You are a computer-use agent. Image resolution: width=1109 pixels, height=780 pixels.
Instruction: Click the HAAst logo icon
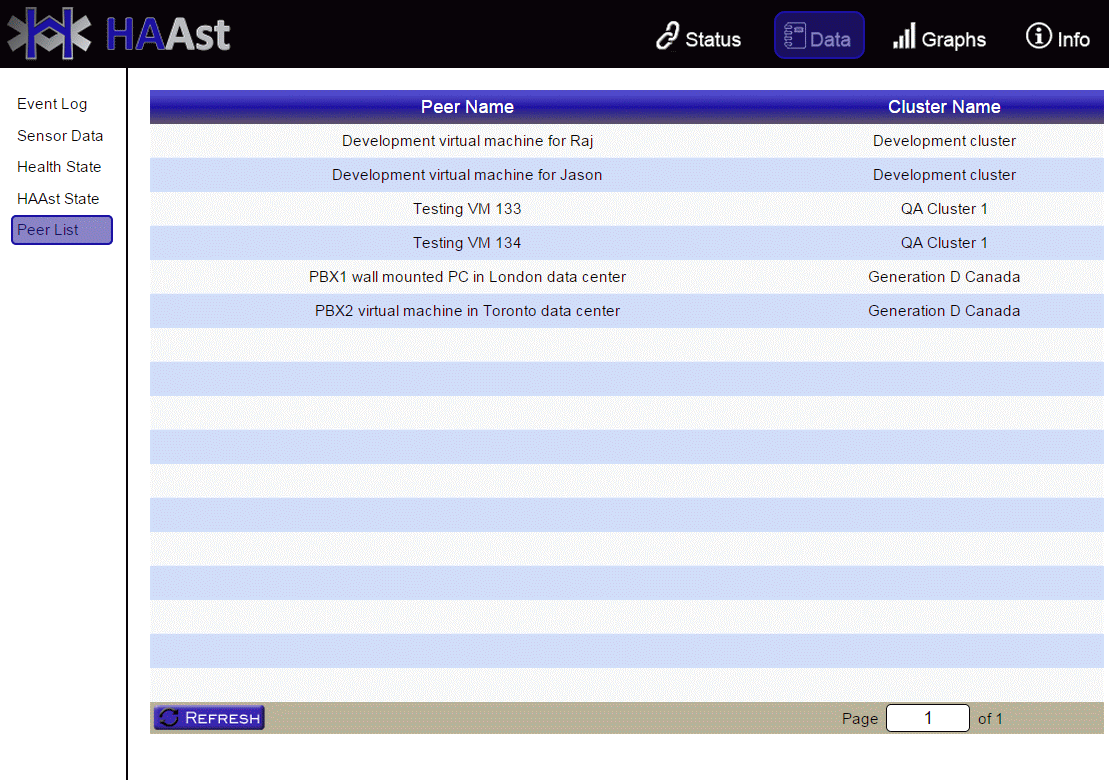pyautogui.click(x=50, y=34)
